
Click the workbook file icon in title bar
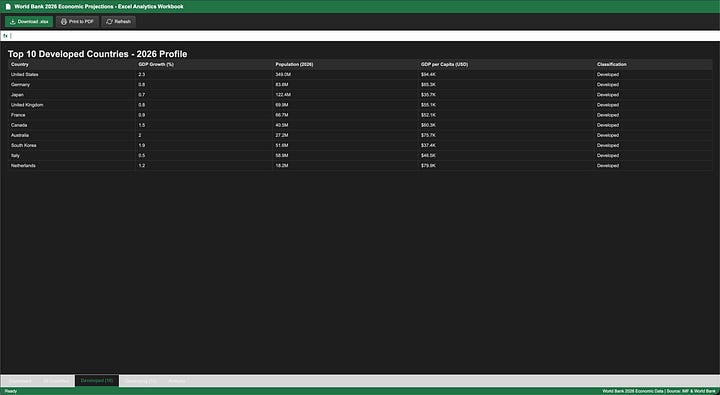click(8, 6)
